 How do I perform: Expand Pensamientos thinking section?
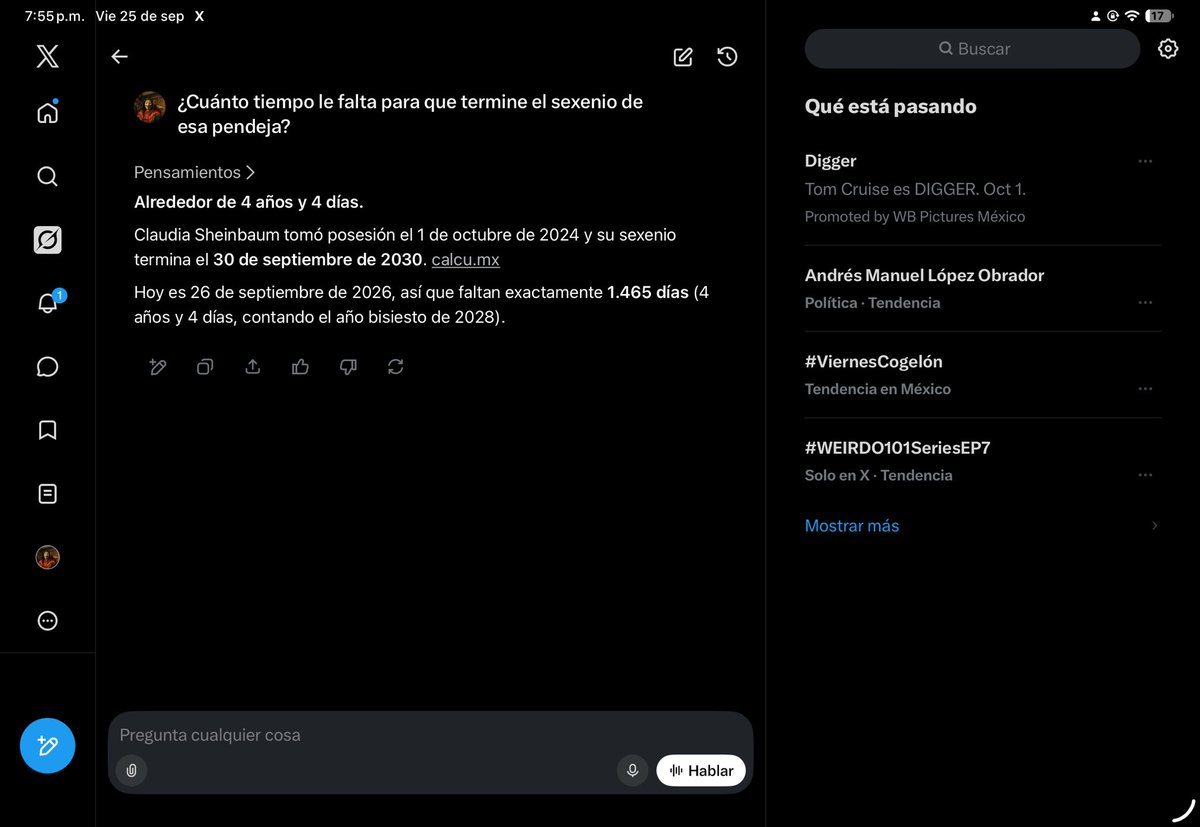pos(194,172)
